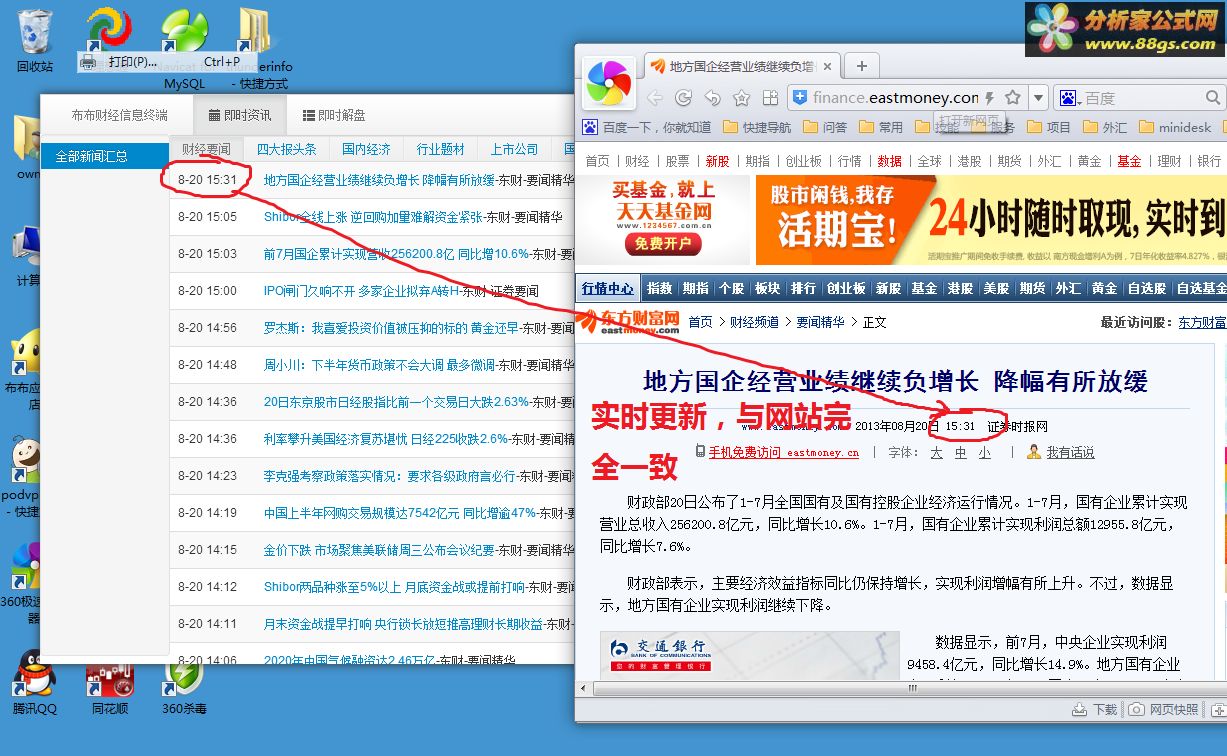Click the lightning speed-mode icon in address bar
1227x756 pixels.
coord(990,98)
